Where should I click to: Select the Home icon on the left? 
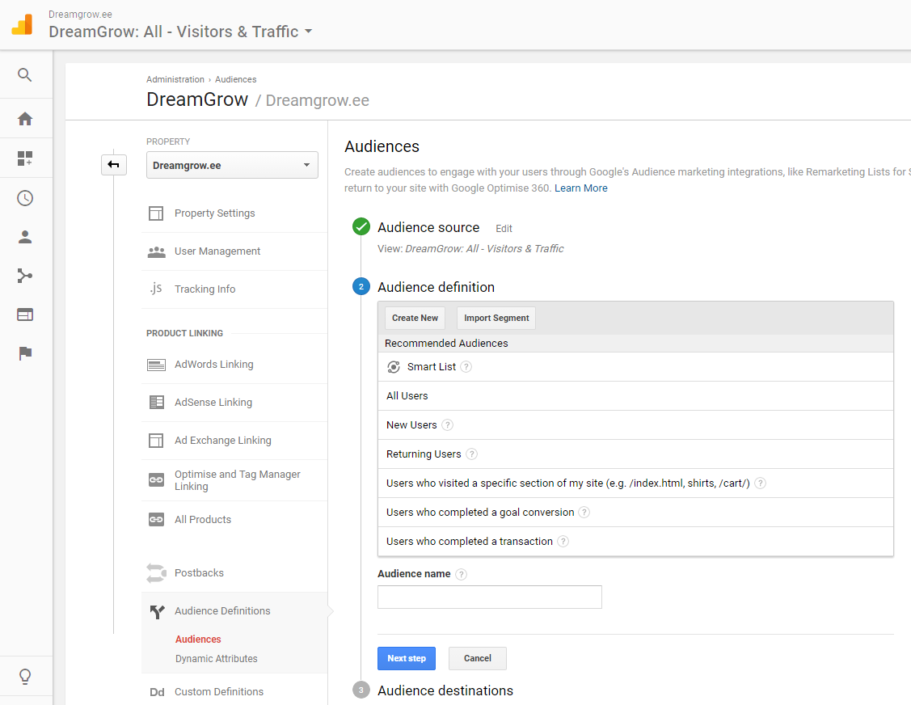coord(26,118)
